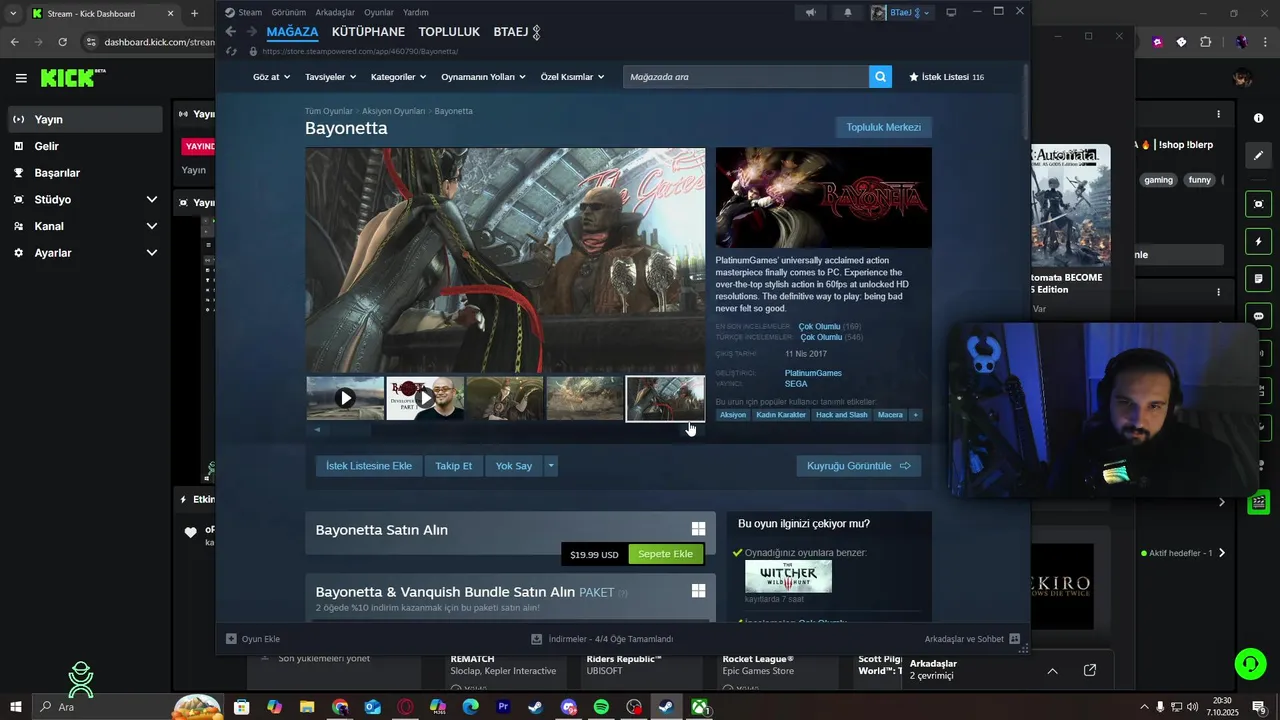Click screenshot strip scroll left arrow
The height and width of the screenshot is (720, 1280).
coord(317,430)
